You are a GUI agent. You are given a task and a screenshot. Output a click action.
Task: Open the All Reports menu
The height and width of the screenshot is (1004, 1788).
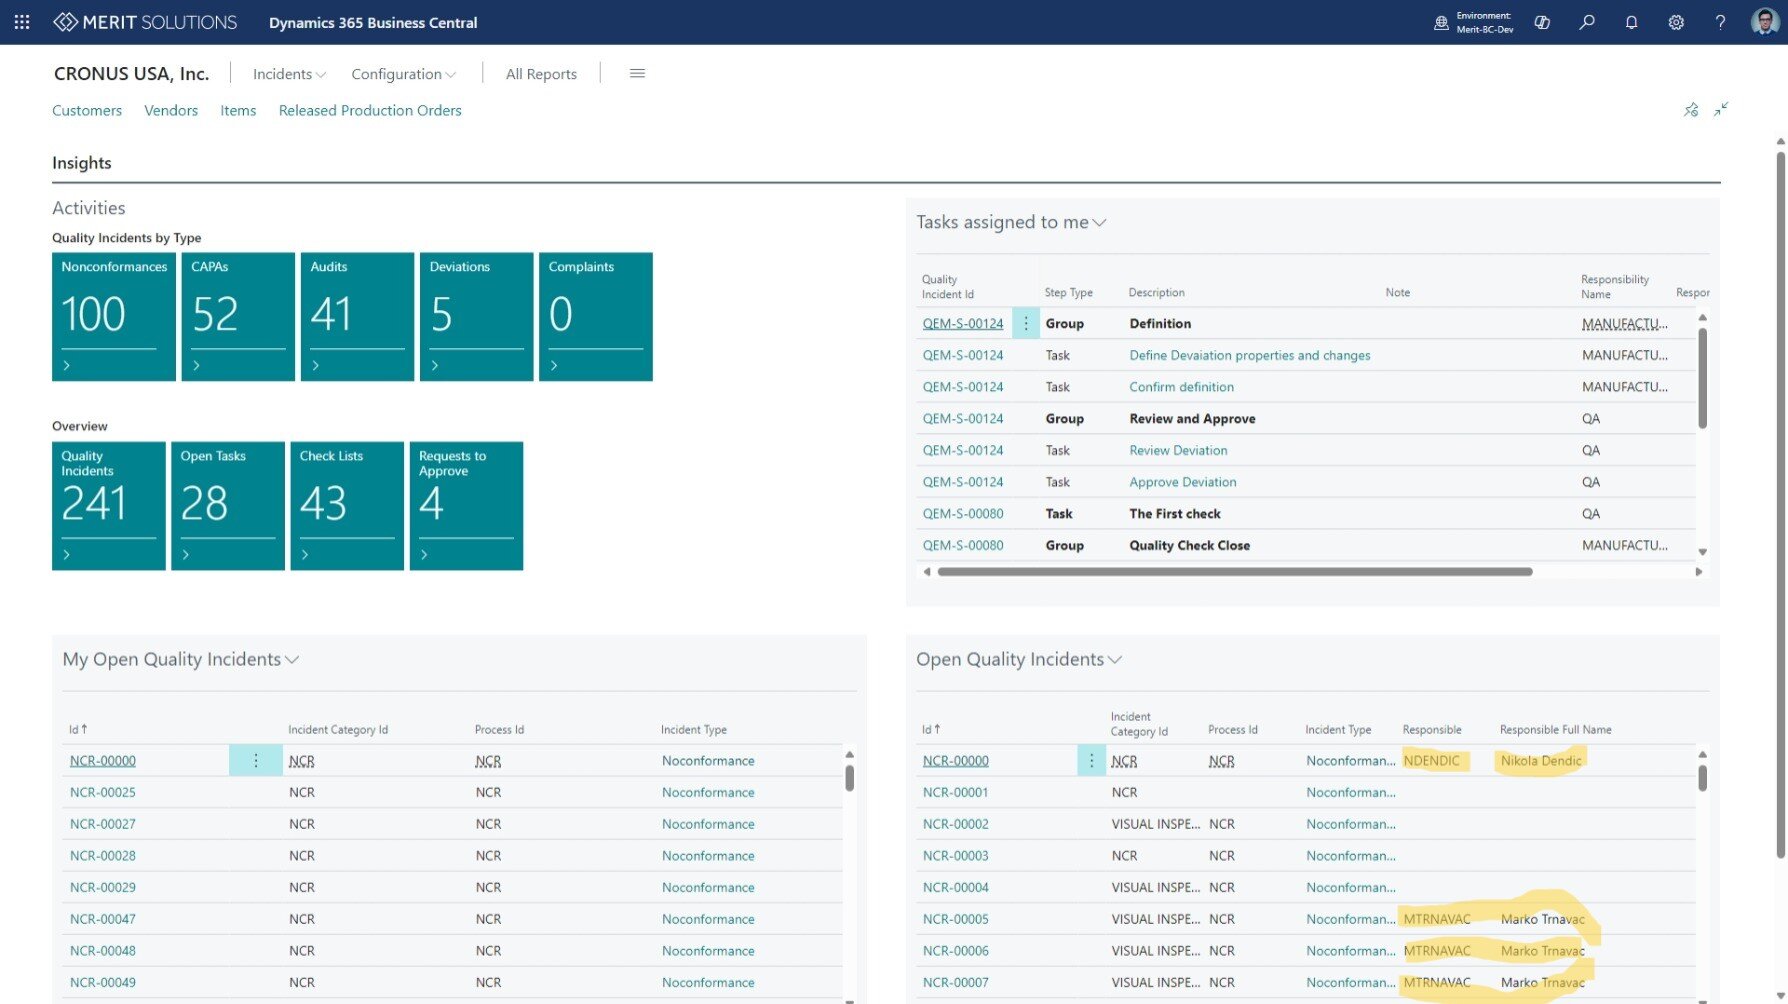(541, 74)
